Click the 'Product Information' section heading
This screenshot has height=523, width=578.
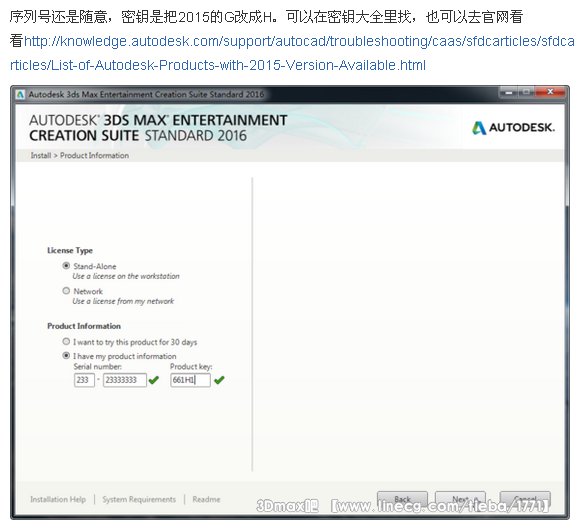[84, 326]
